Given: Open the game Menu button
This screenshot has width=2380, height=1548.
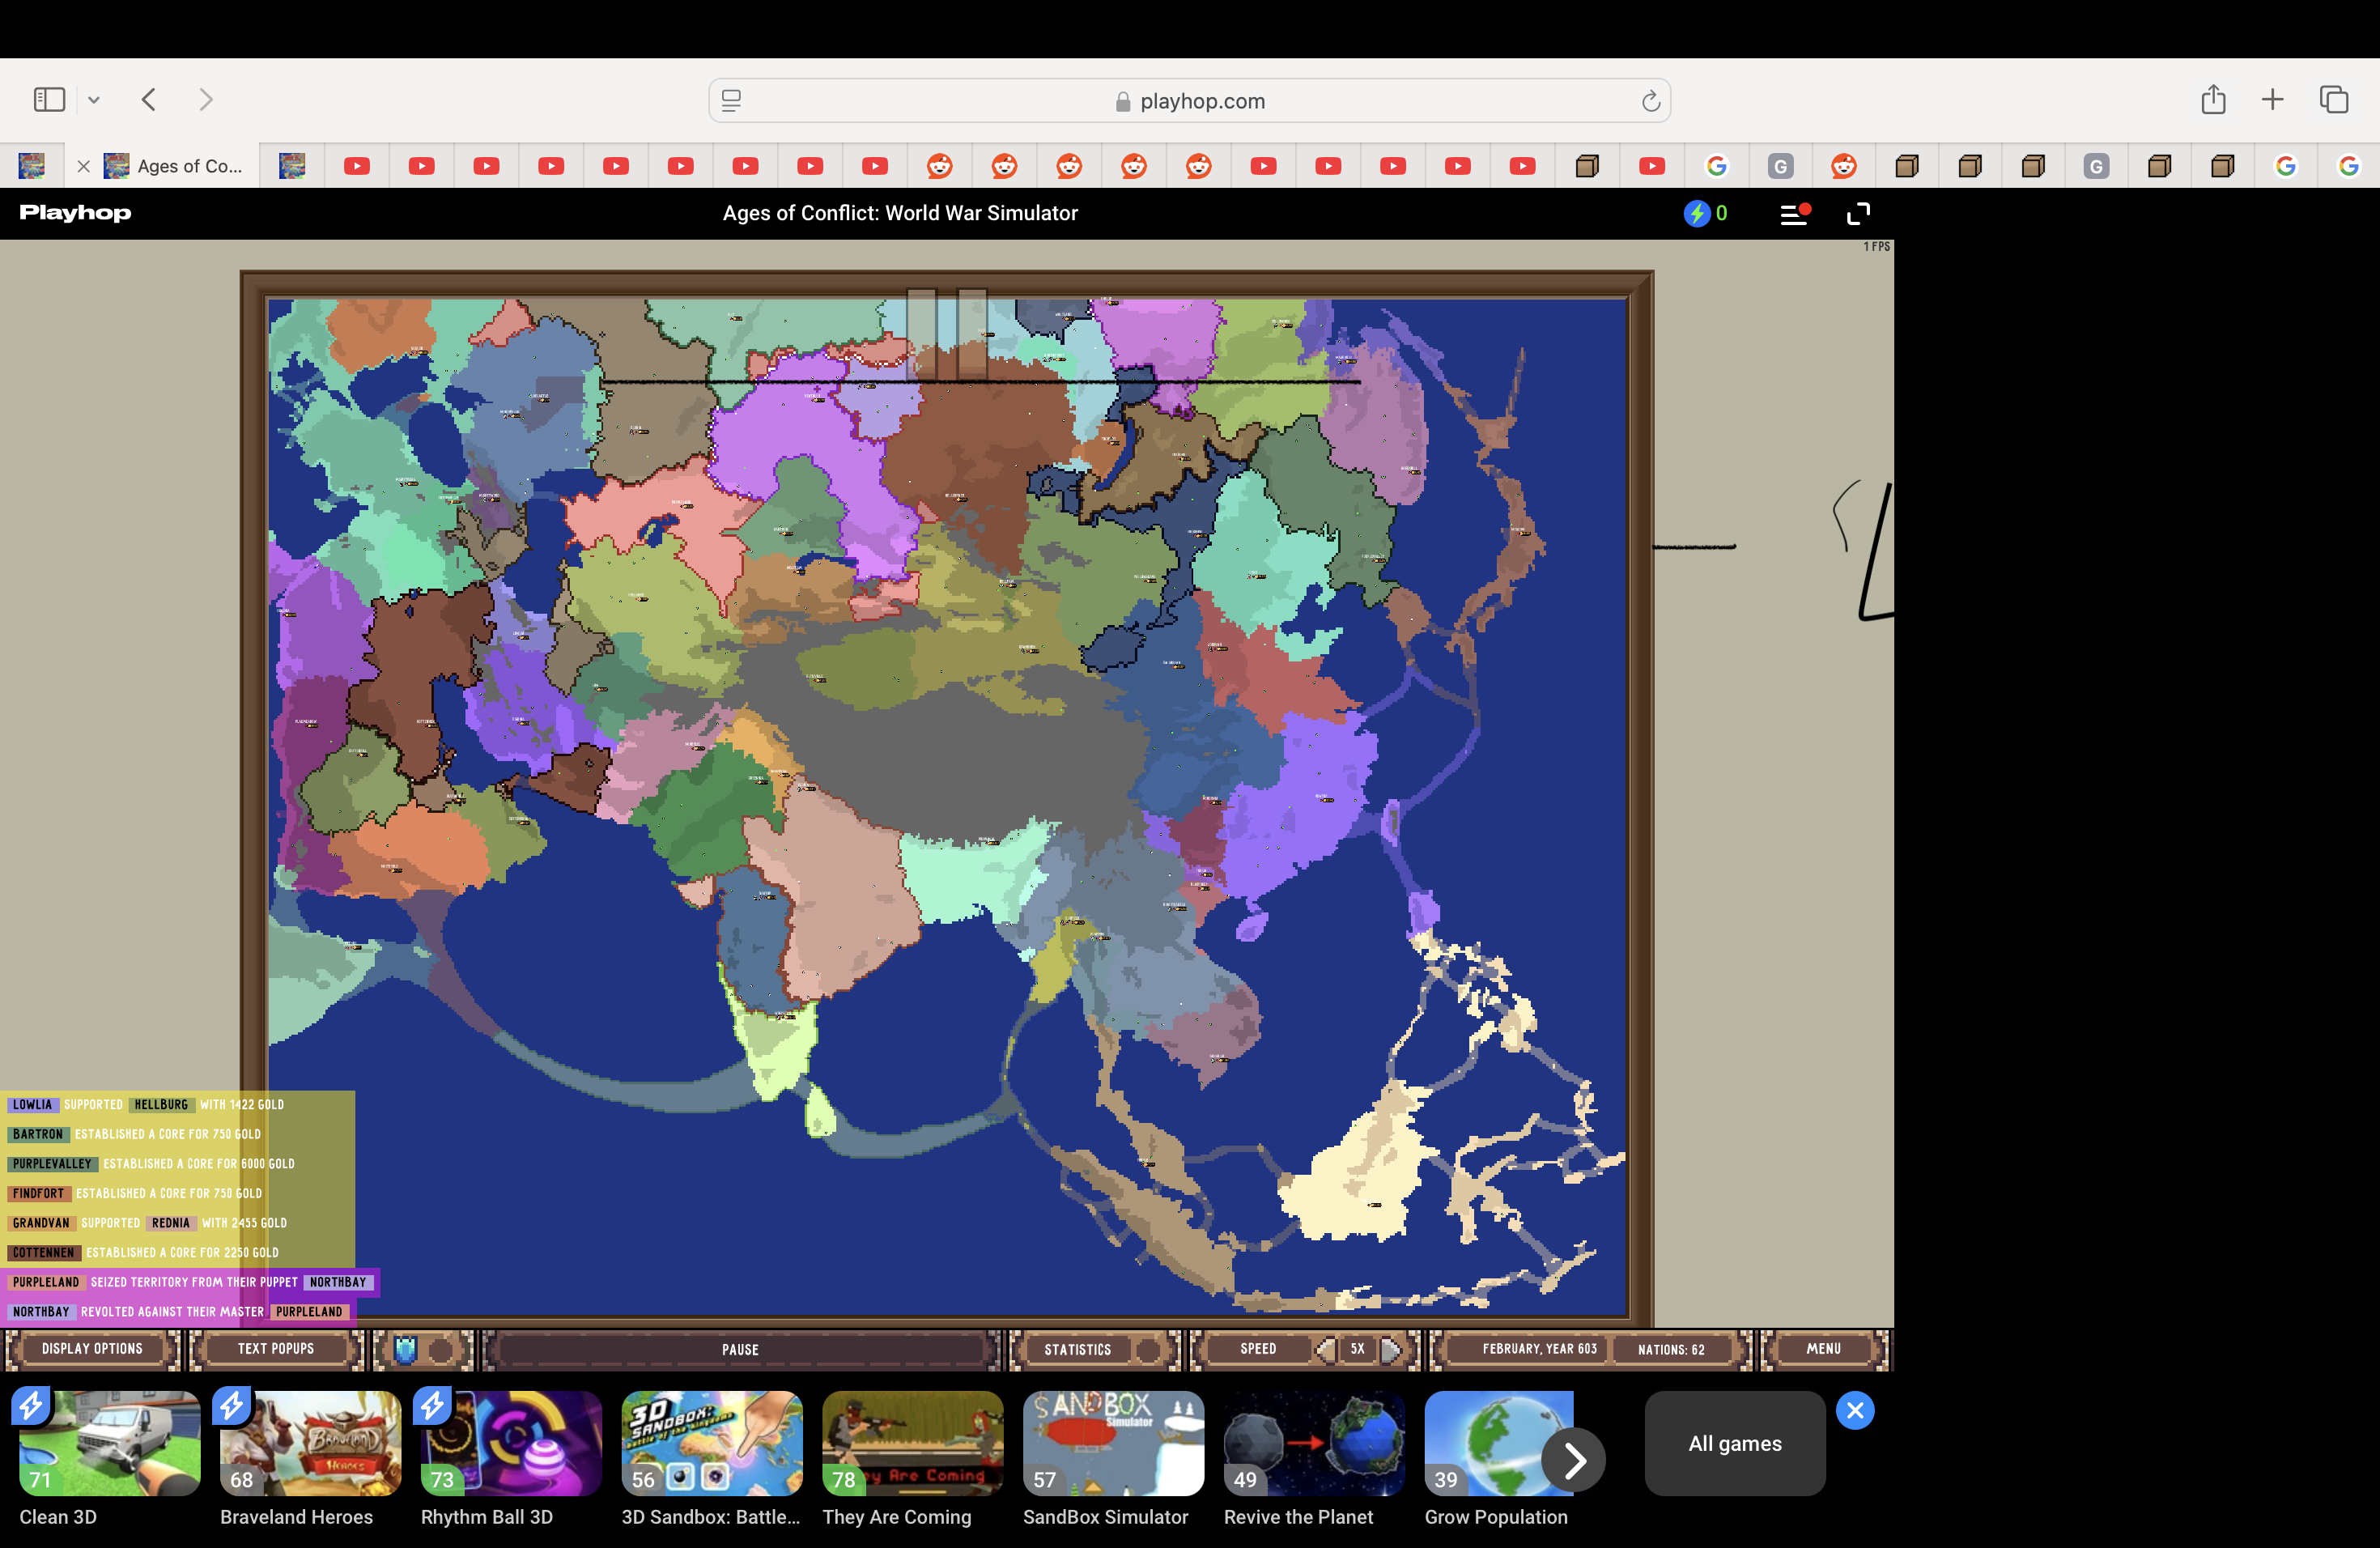Looking at the screenshot, I should (1823, 1348).
